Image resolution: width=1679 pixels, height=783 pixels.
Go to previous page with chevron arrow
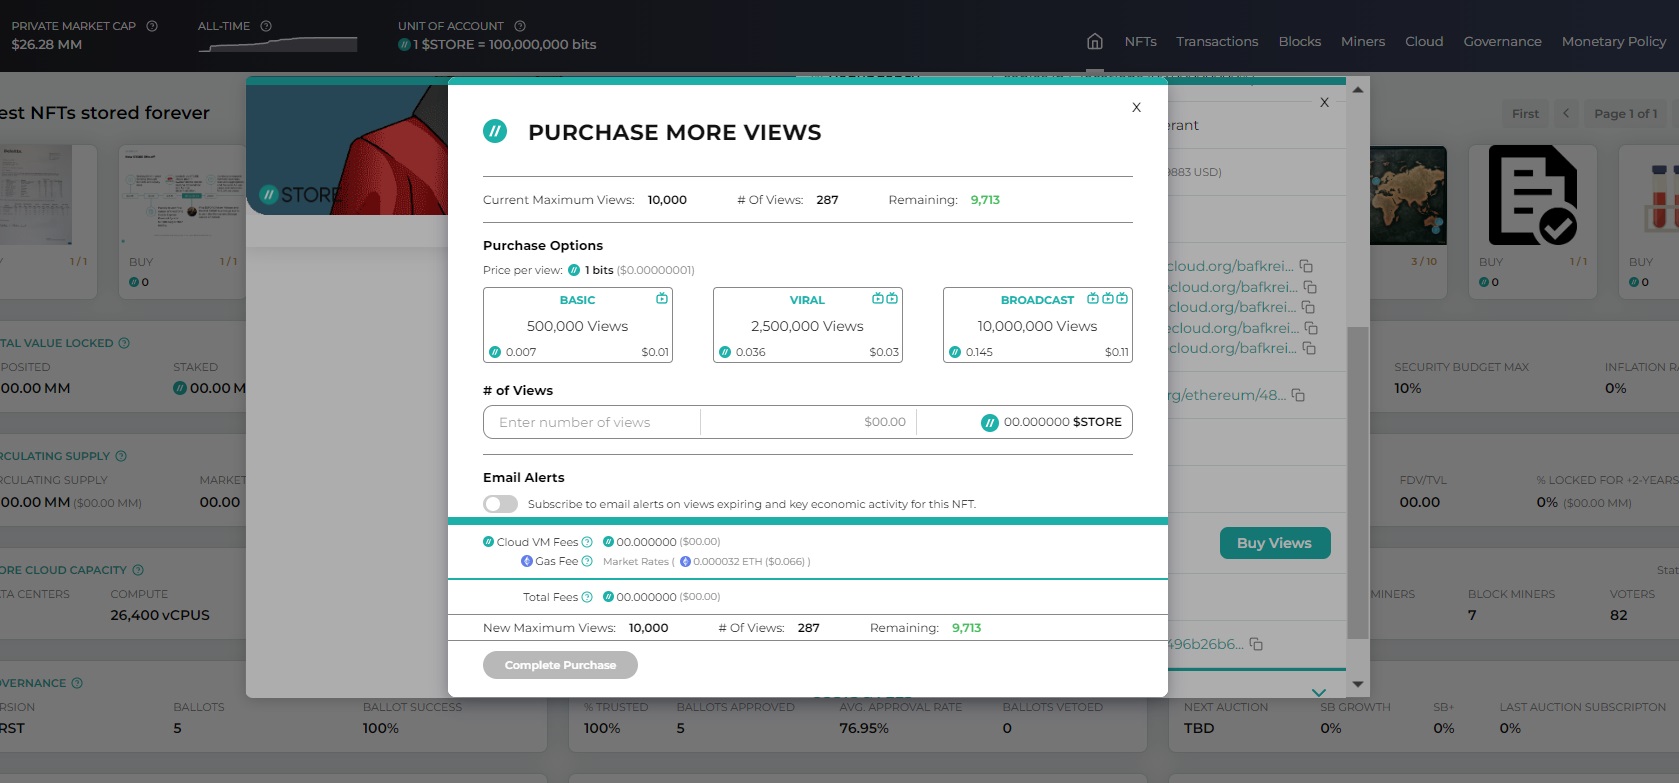tap(1566, 113)
